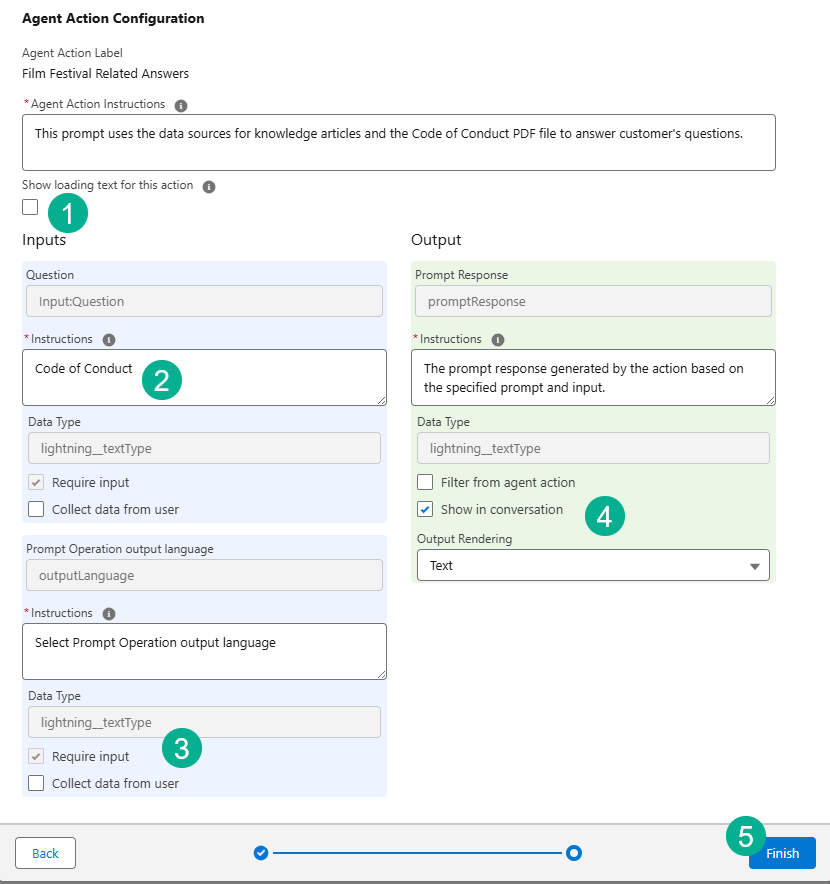Open the Output Rendering dropdown
Image resolution: width=830 pixels, height=884 pixels.
[593, 566]
